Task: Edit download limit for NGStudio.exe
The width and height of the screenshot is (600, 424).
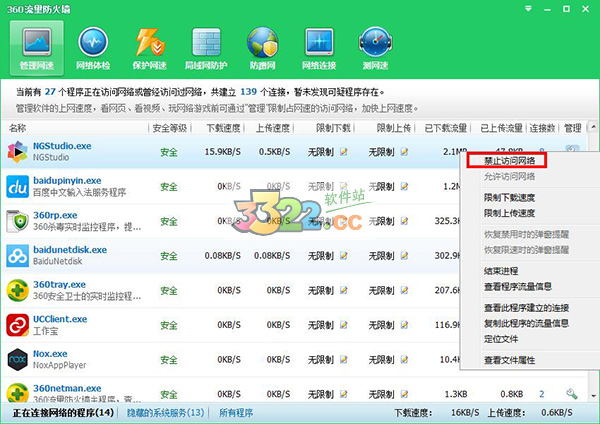Action: [344, 152]
